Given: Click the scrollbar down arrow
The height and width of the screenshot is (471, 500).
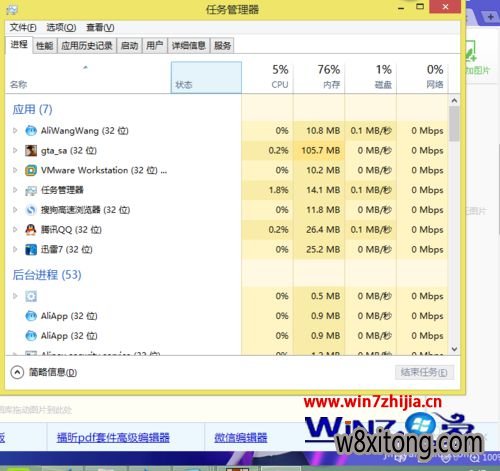Looking at the screenshot, I should coord(454,349).
